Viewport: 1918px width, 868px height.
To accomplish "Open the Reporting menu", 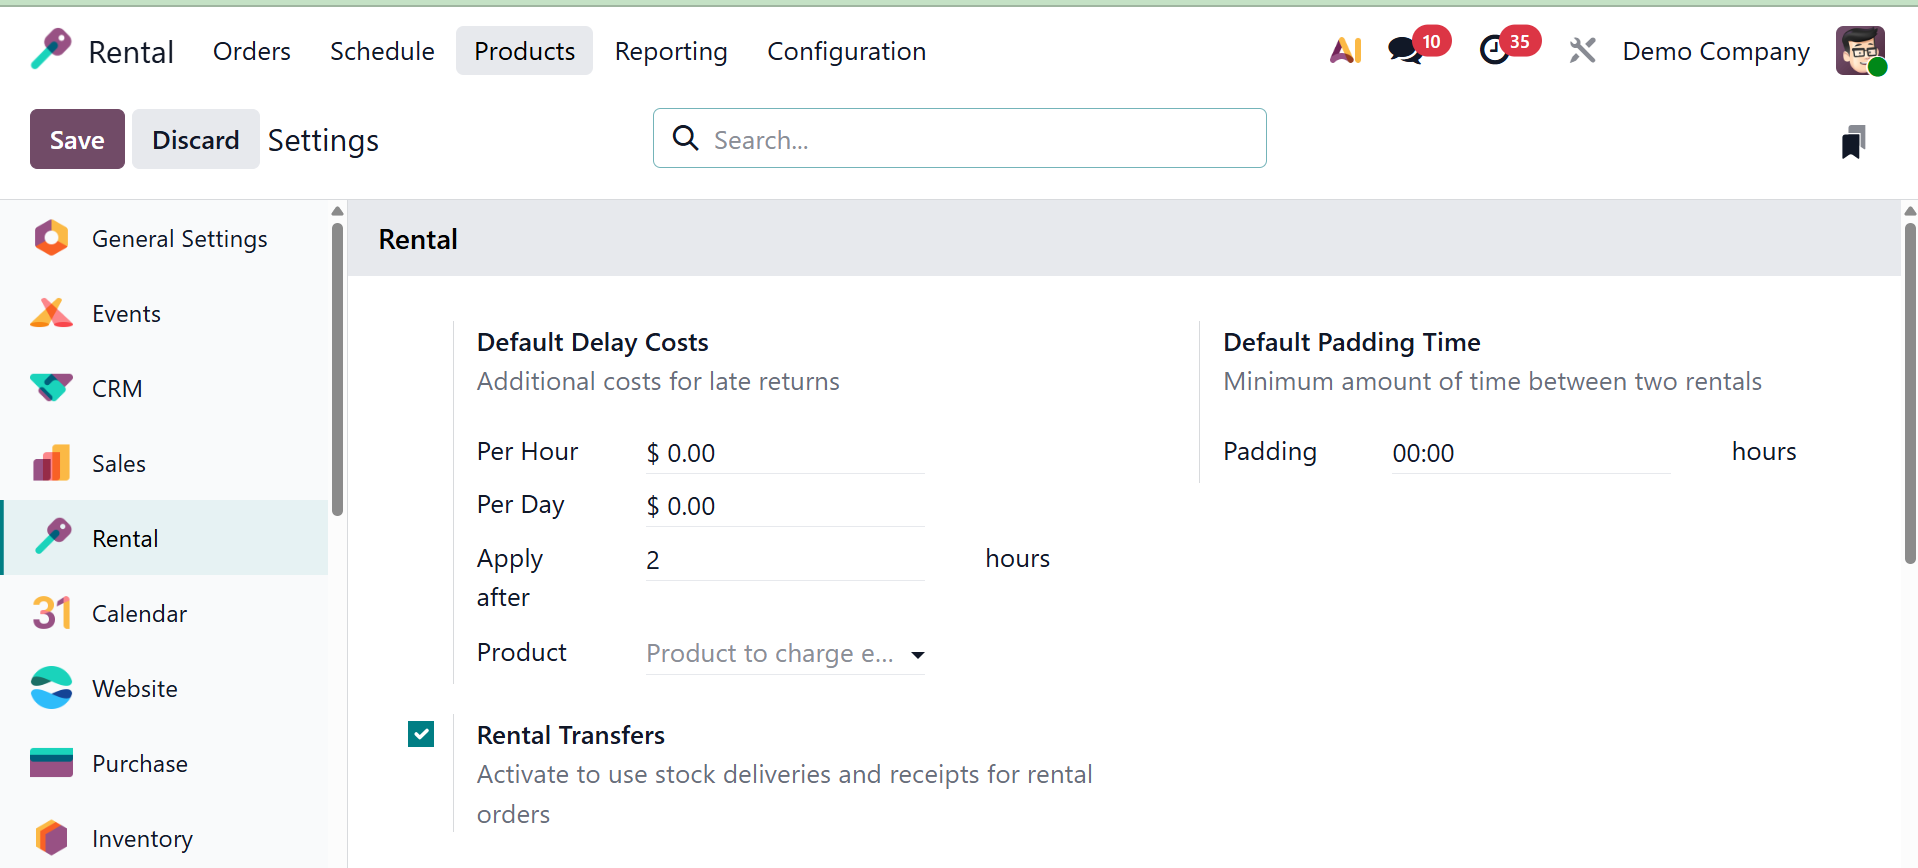I will coord(671,51).
